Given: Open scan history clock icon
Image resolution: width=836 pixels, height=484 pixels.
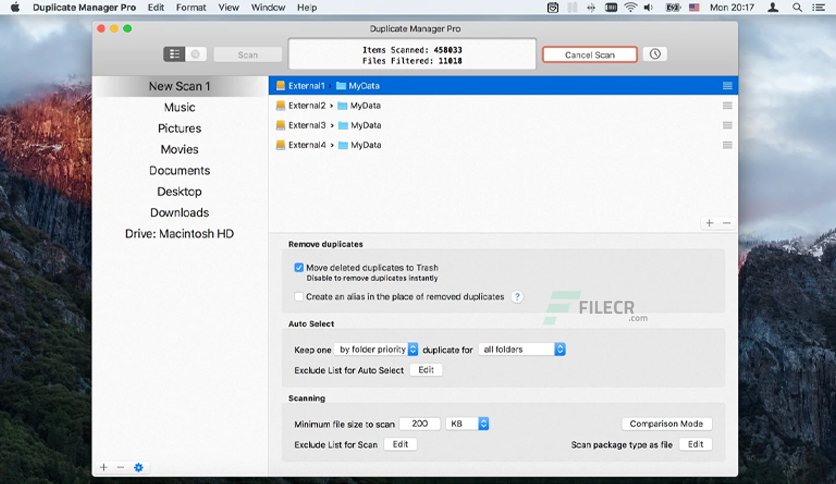Looking at the screenshot, I should pyautogui.click(x=655, y=54).
